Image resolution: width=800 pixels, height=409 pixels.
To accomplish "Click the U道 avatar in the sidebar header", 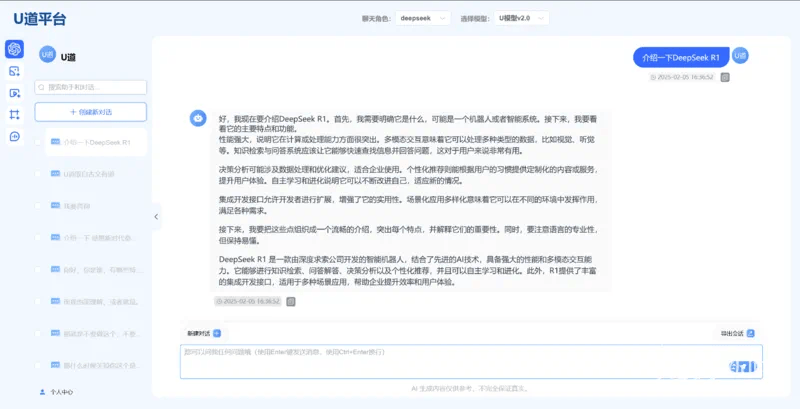I will pos(47,54).
